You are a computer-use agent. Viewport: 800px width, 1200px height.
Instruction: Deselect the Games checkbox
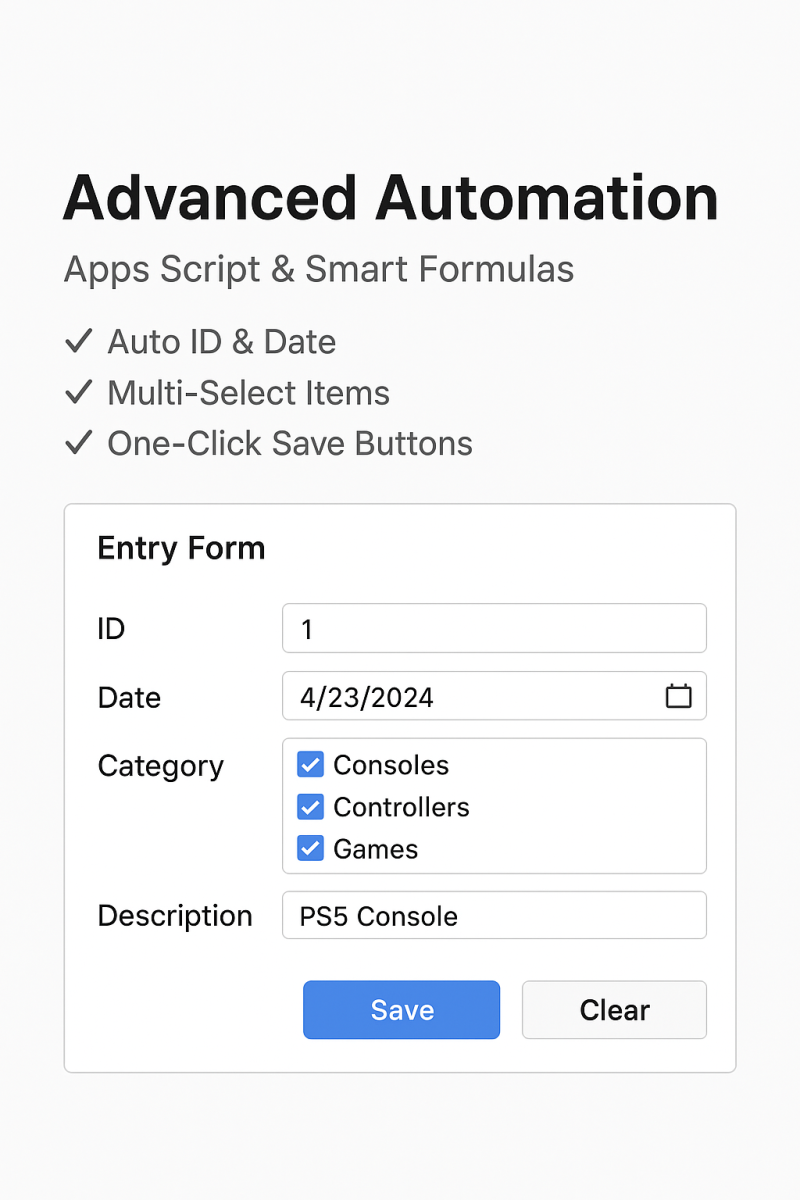coord(311,849)
